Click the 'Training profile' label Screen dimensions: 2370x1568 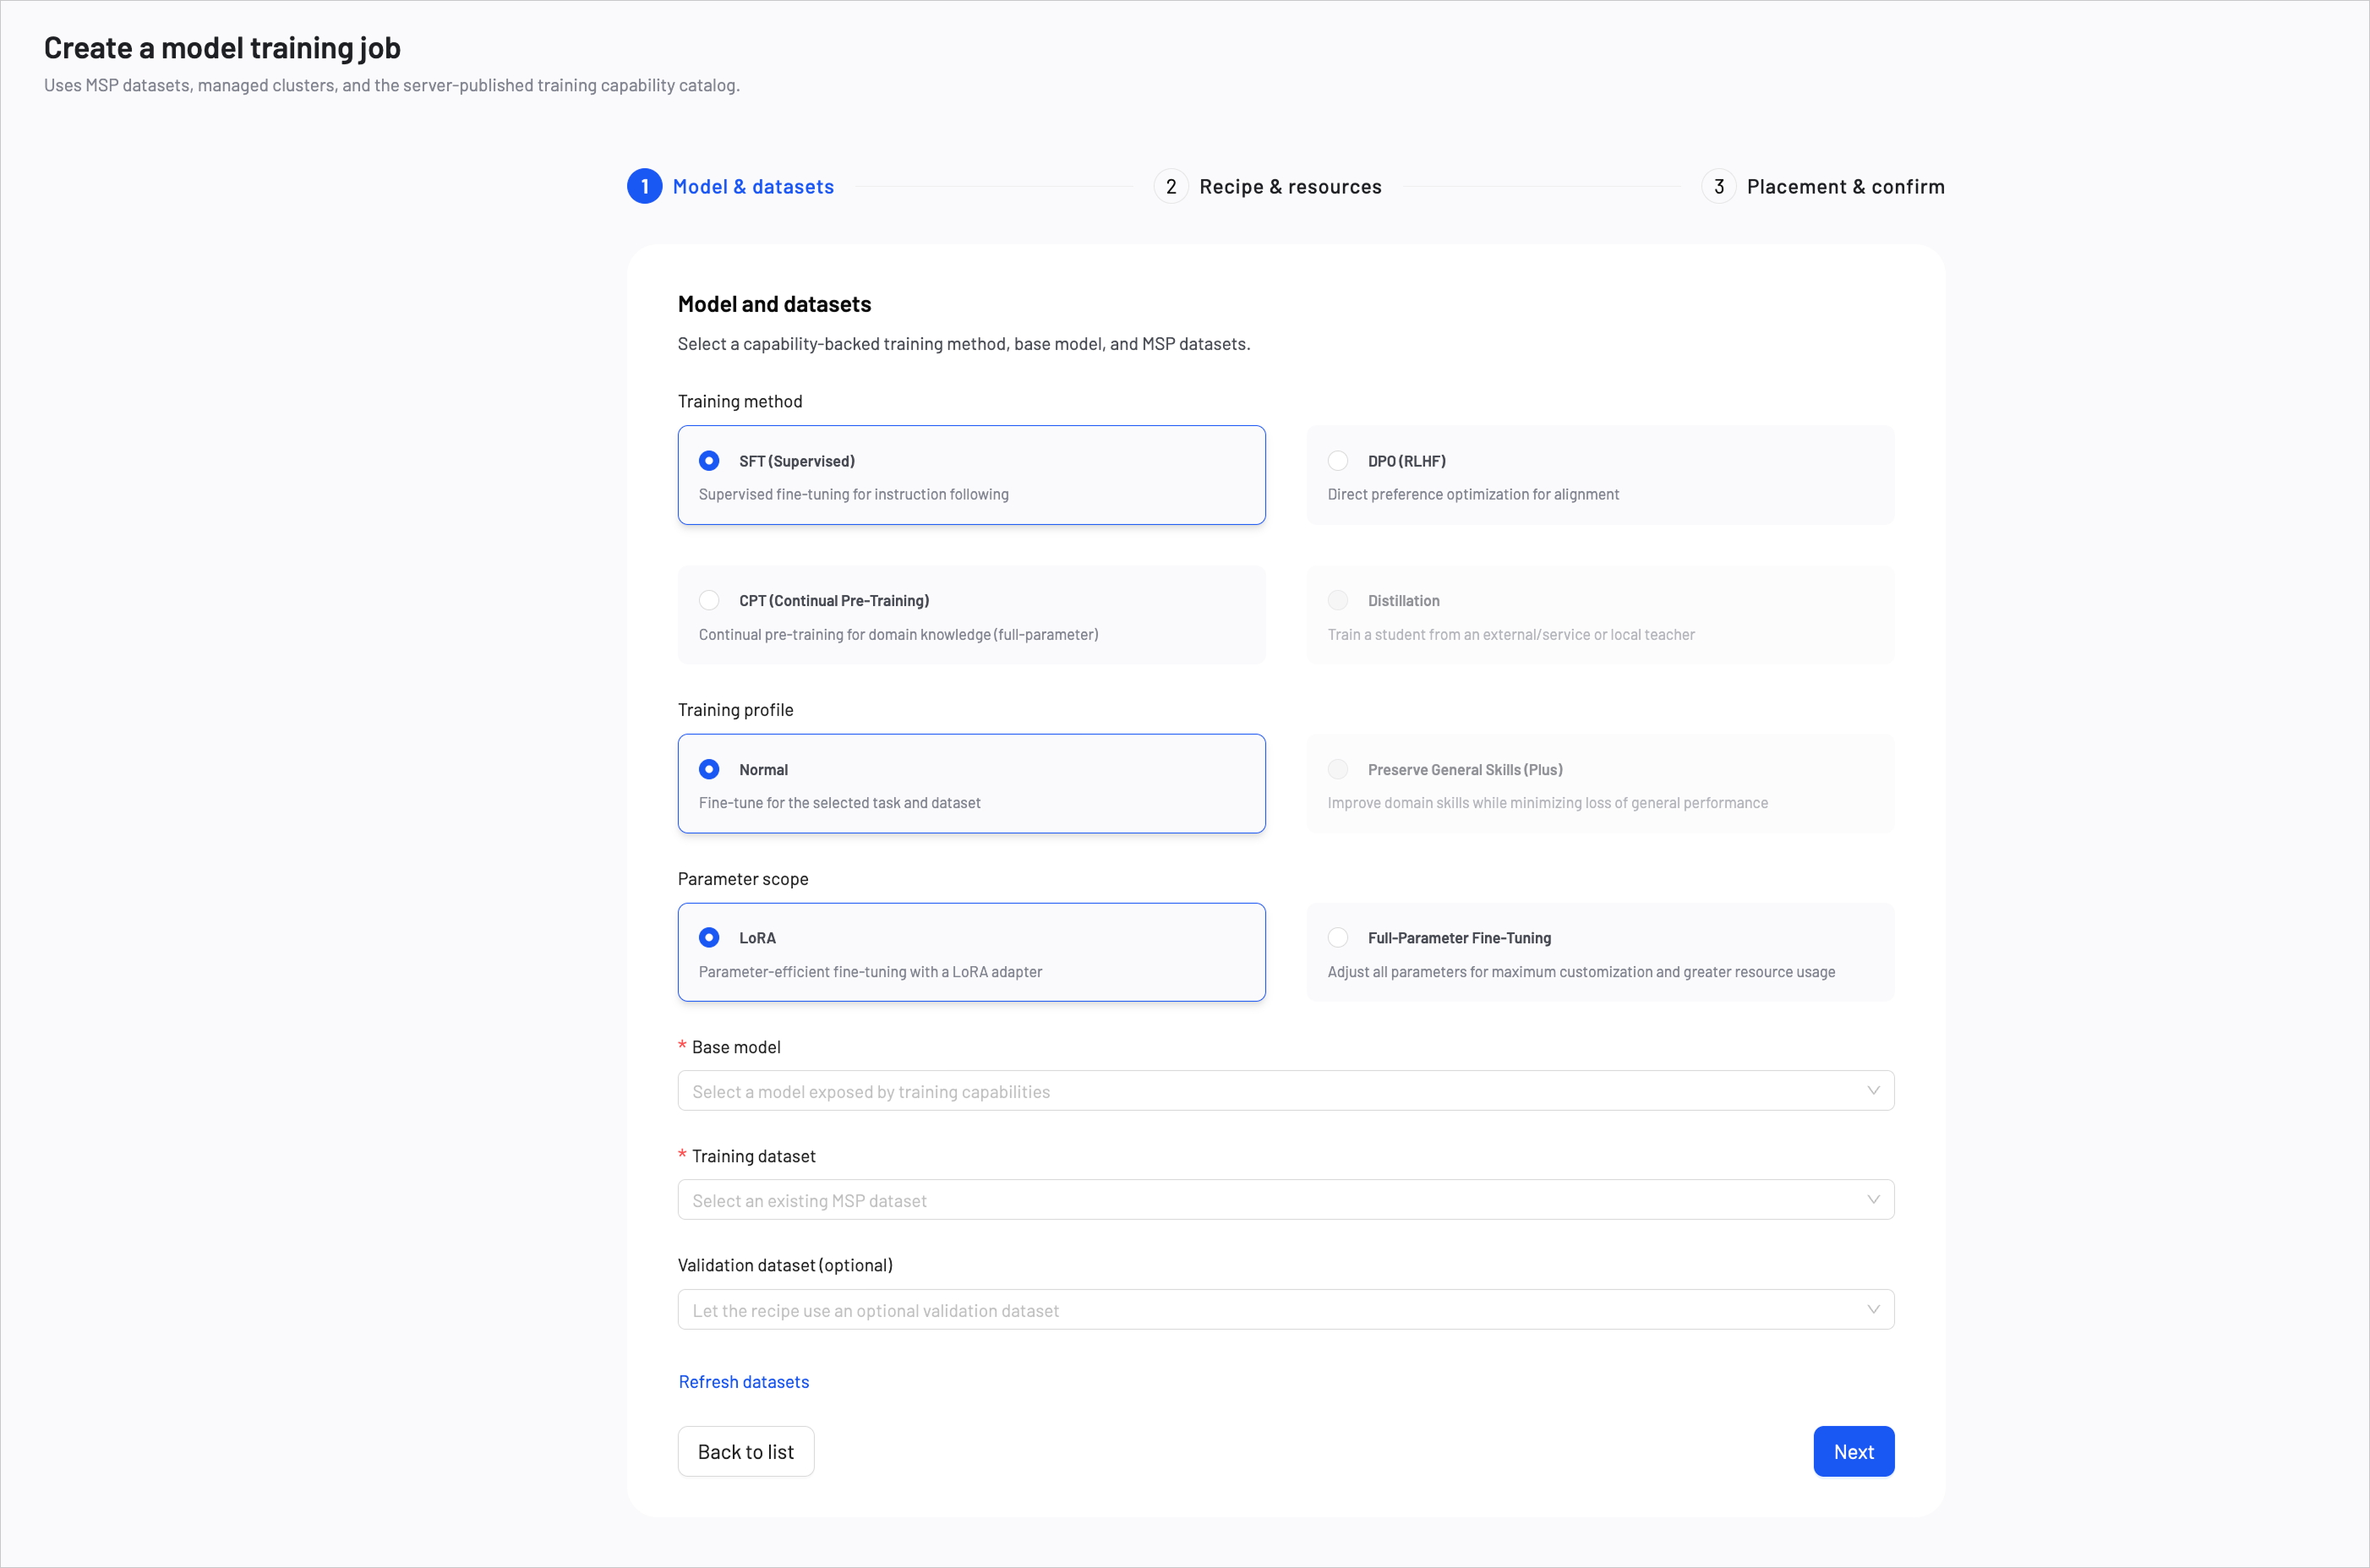[736, 710]
